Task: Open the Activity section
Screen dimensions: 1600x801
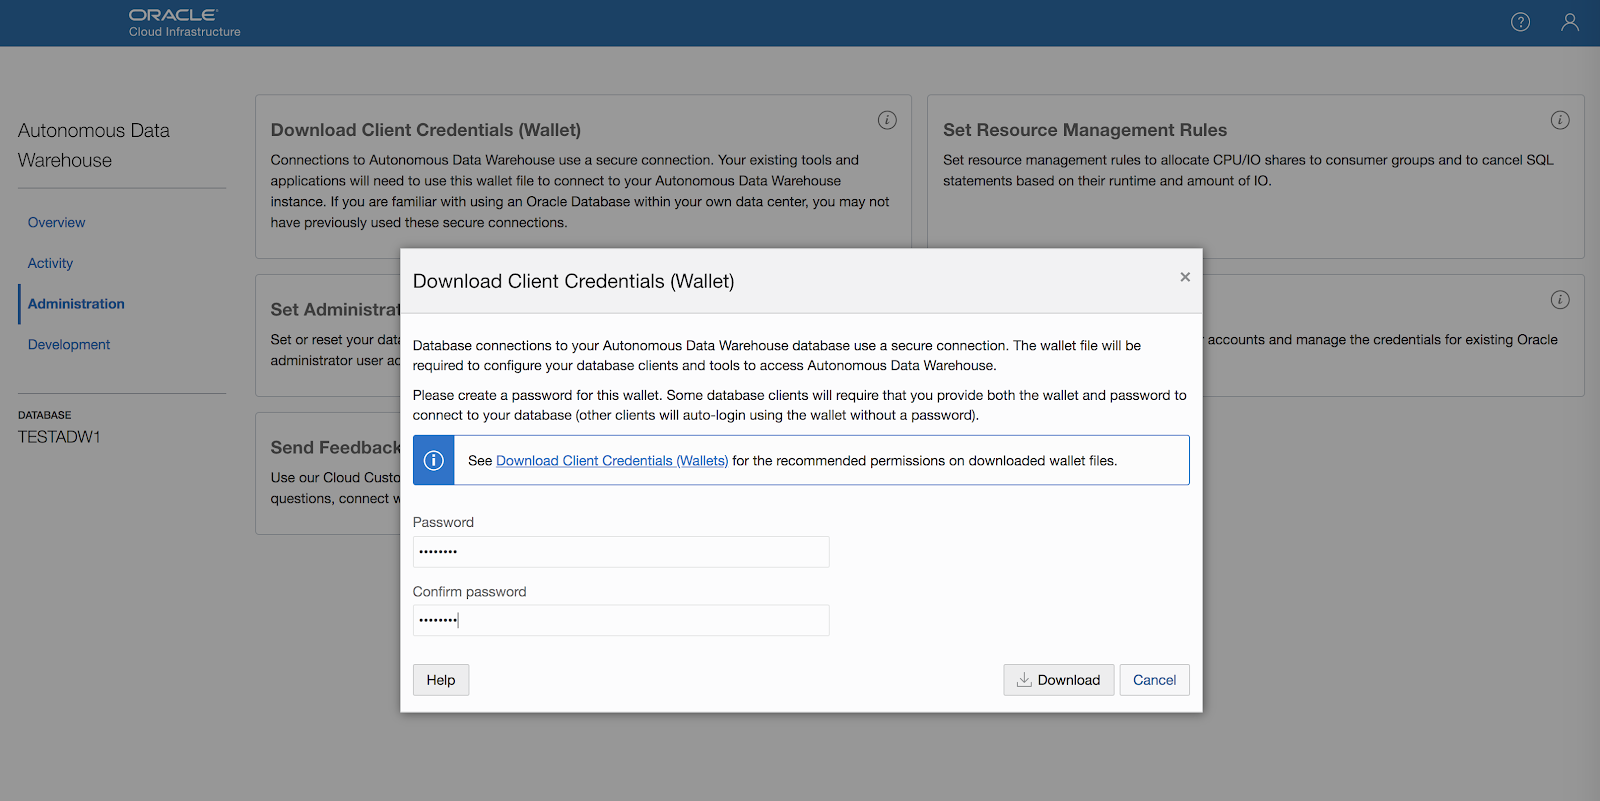Action: (50, 263)
